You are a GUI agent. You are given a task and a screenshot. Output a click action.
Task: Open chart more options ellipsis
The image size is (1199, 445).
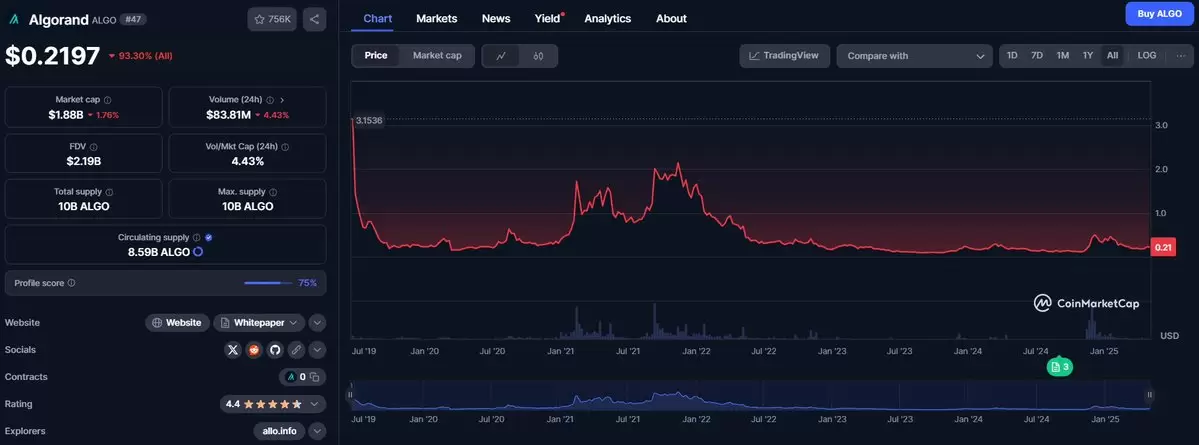1181,56
